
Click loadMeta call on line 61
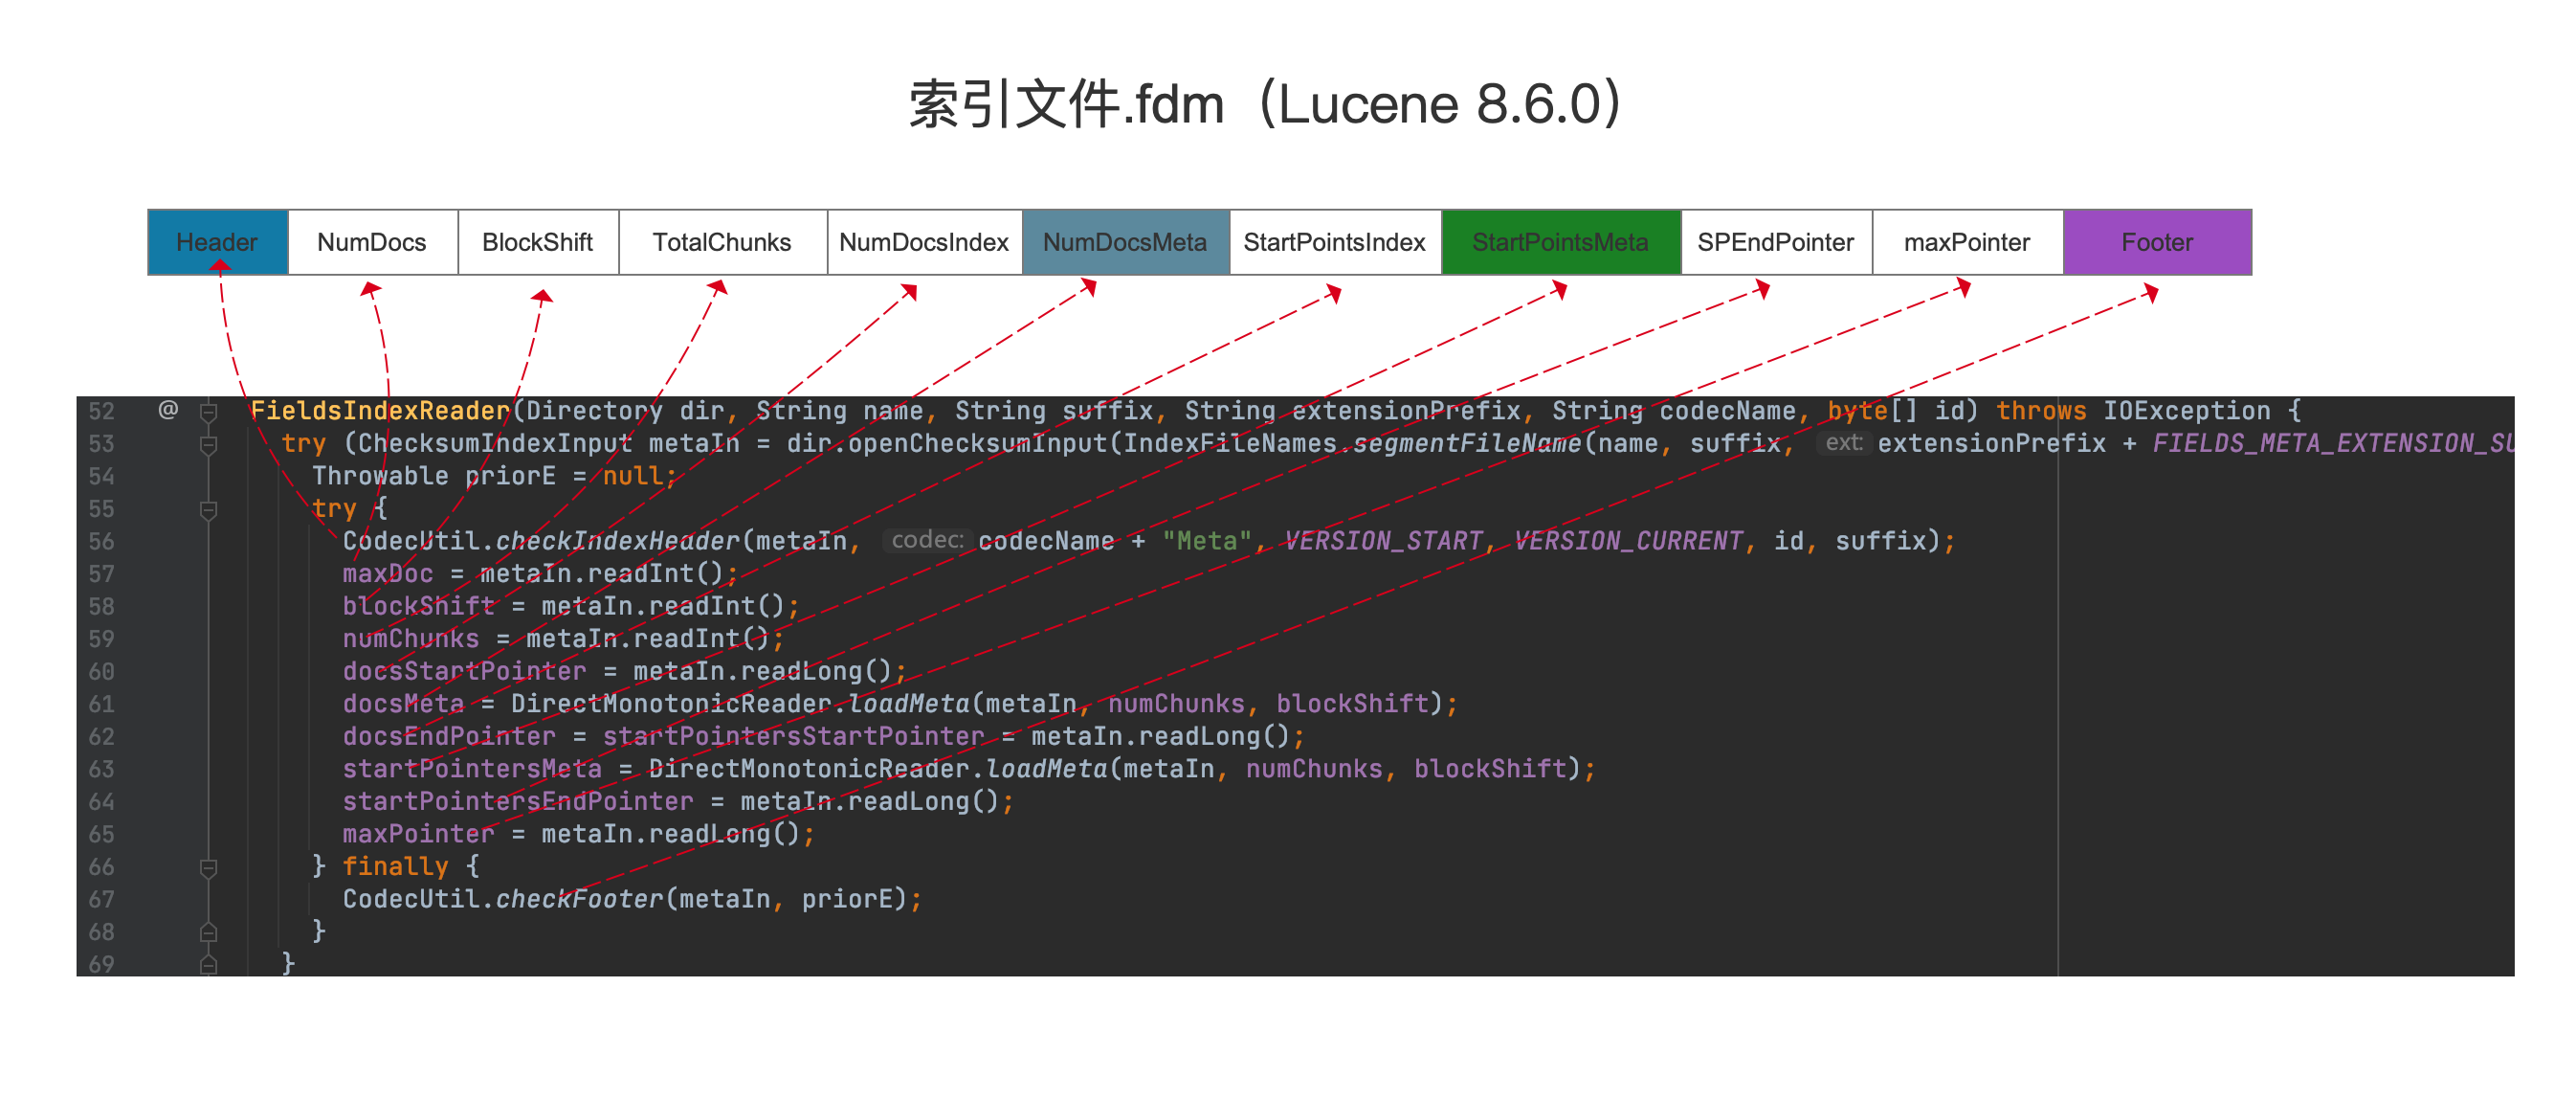pyautogui.click(x=909, y=704)
